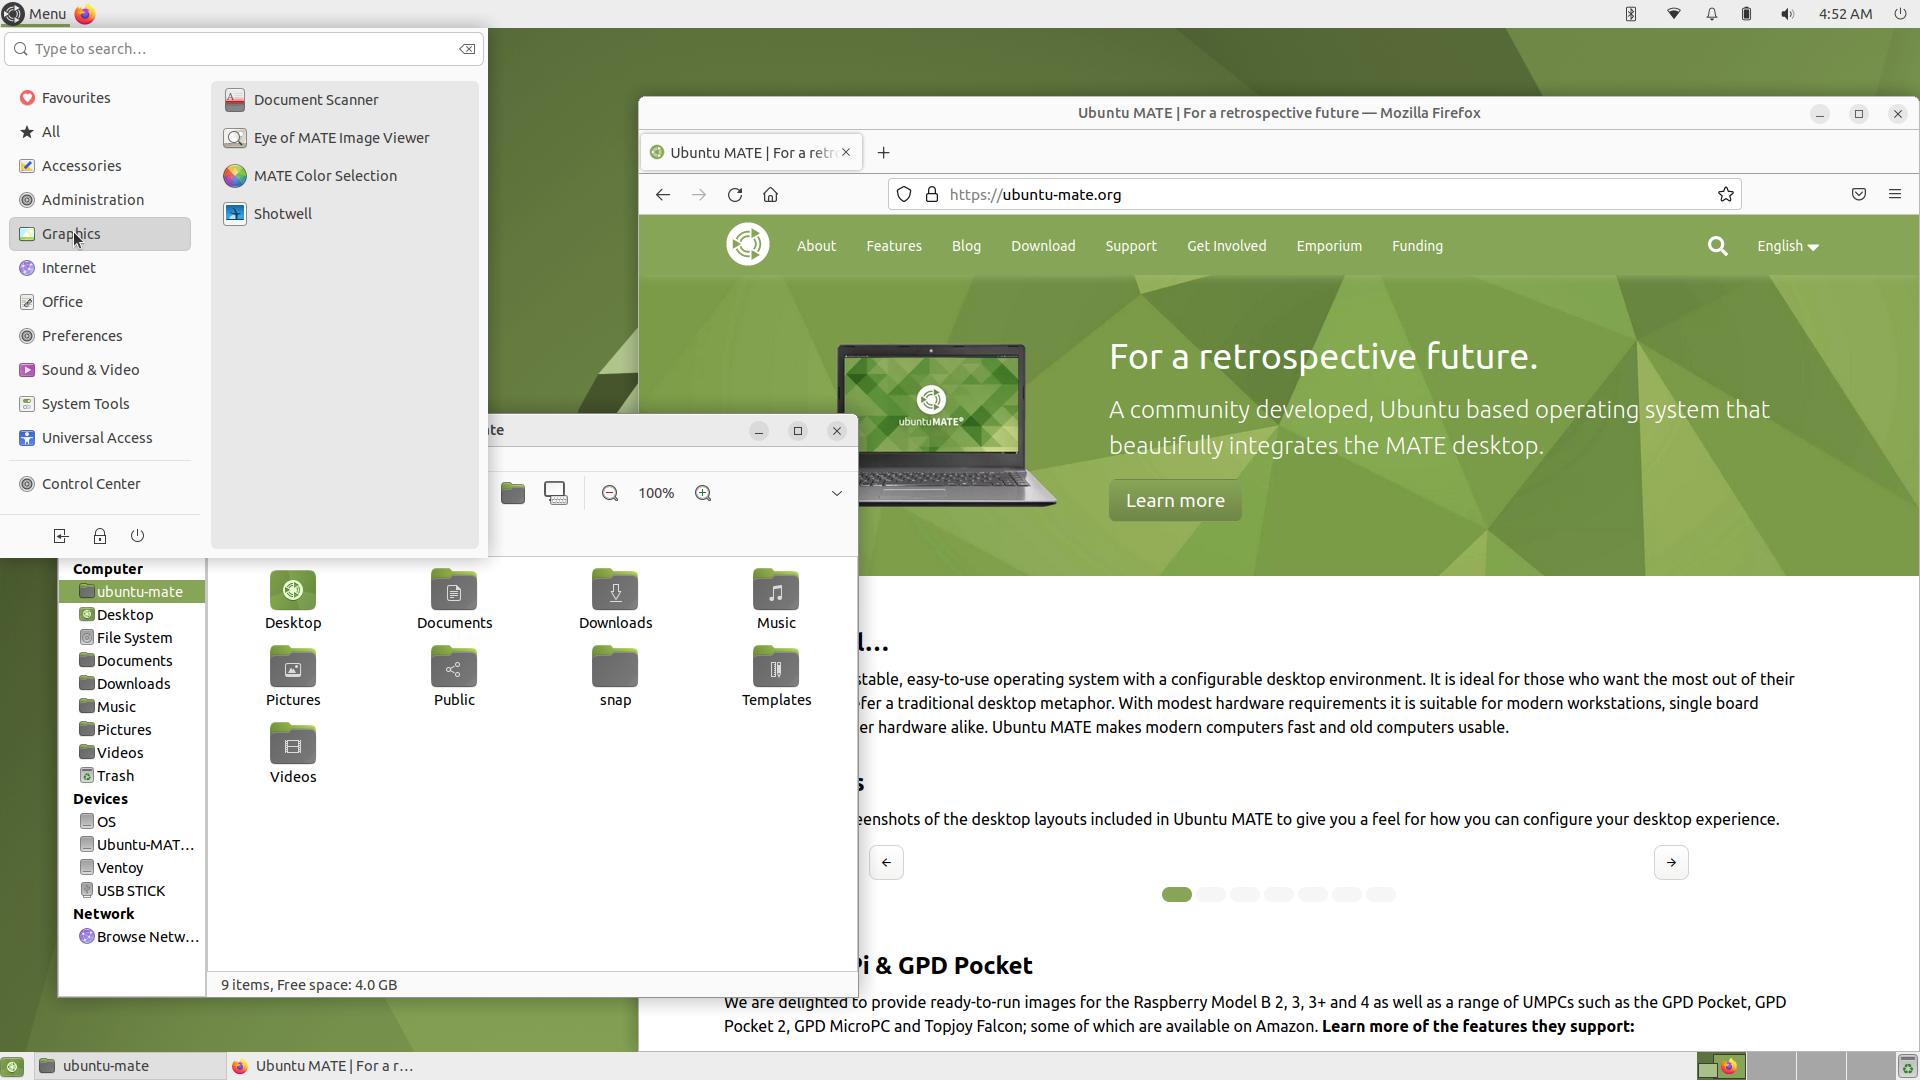Open the Emporium navigation link
This screenshot has height=1080, width=1920.
coord(1329,246)
